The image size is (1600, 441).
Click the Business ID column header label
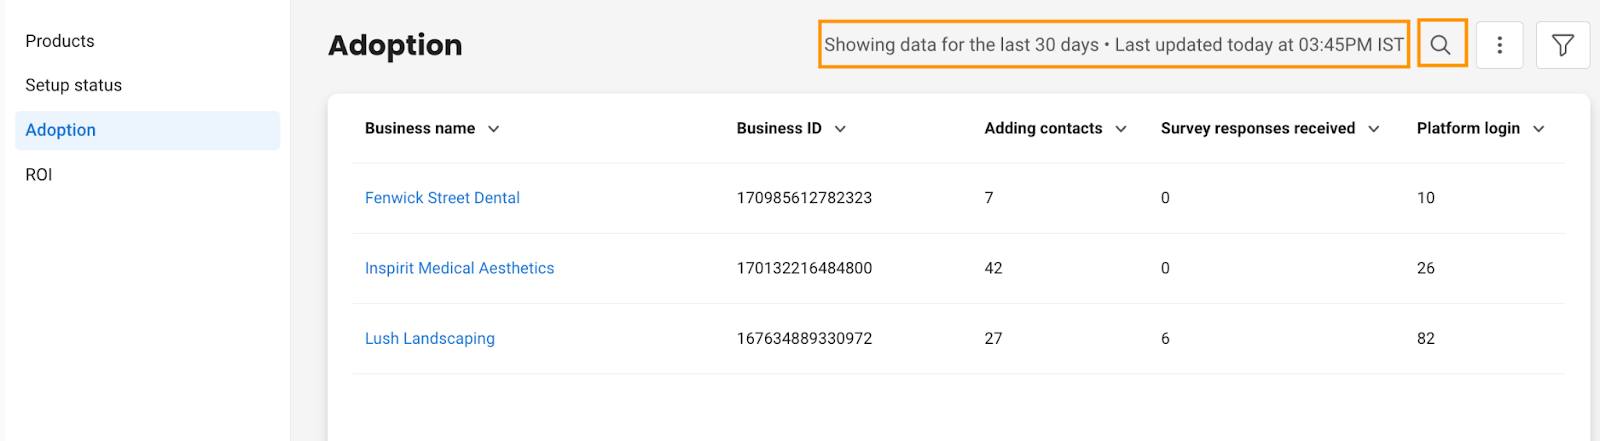click(779, 128)
